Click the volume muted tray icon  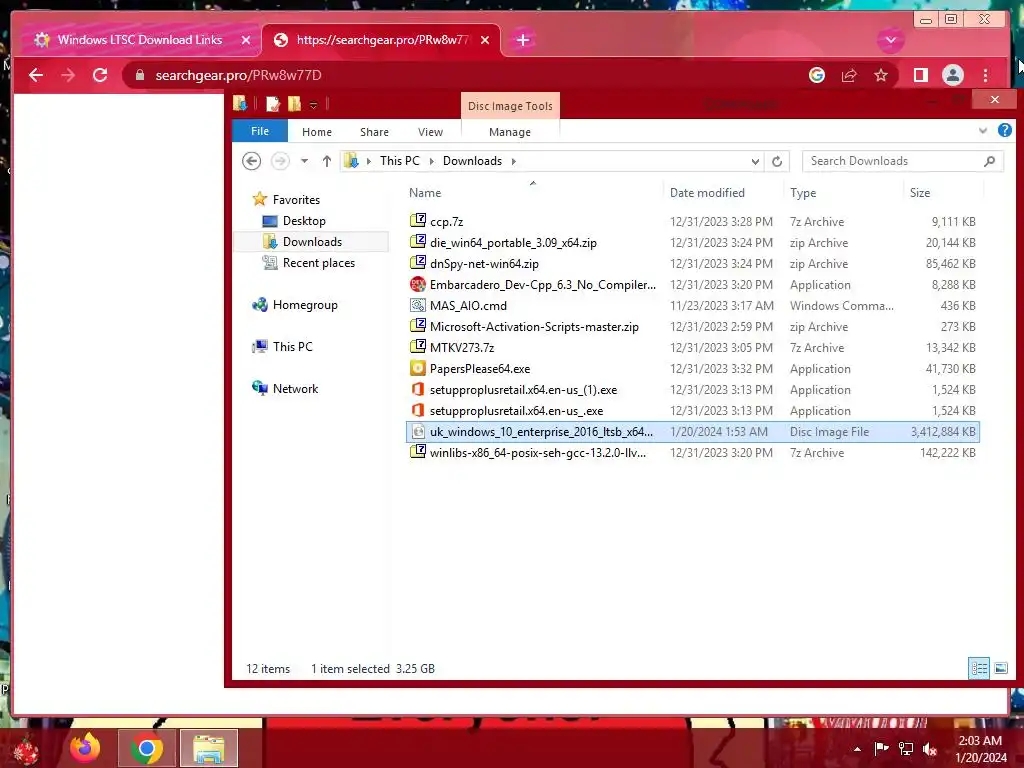pos(930,748)
